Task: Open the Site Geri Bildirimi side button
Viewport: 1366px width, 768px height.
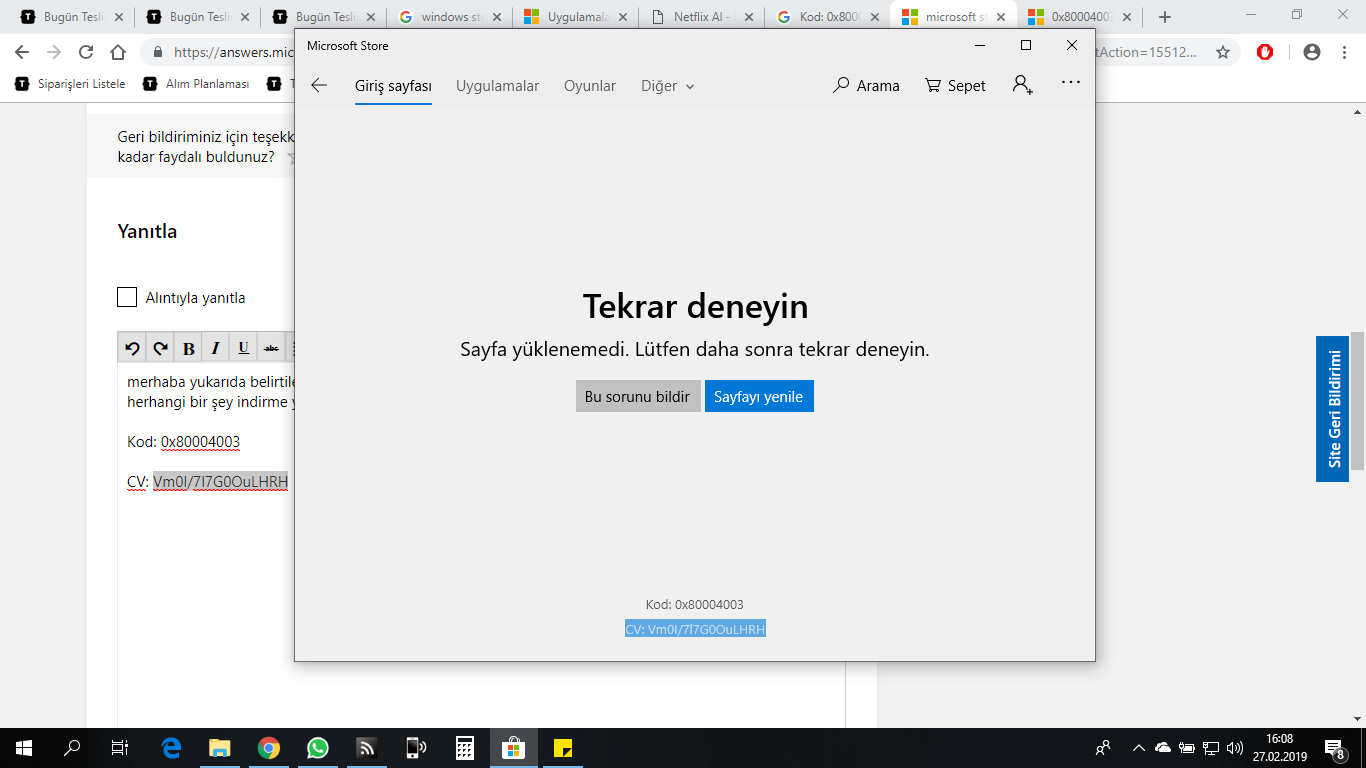Action: point(1332,408)
